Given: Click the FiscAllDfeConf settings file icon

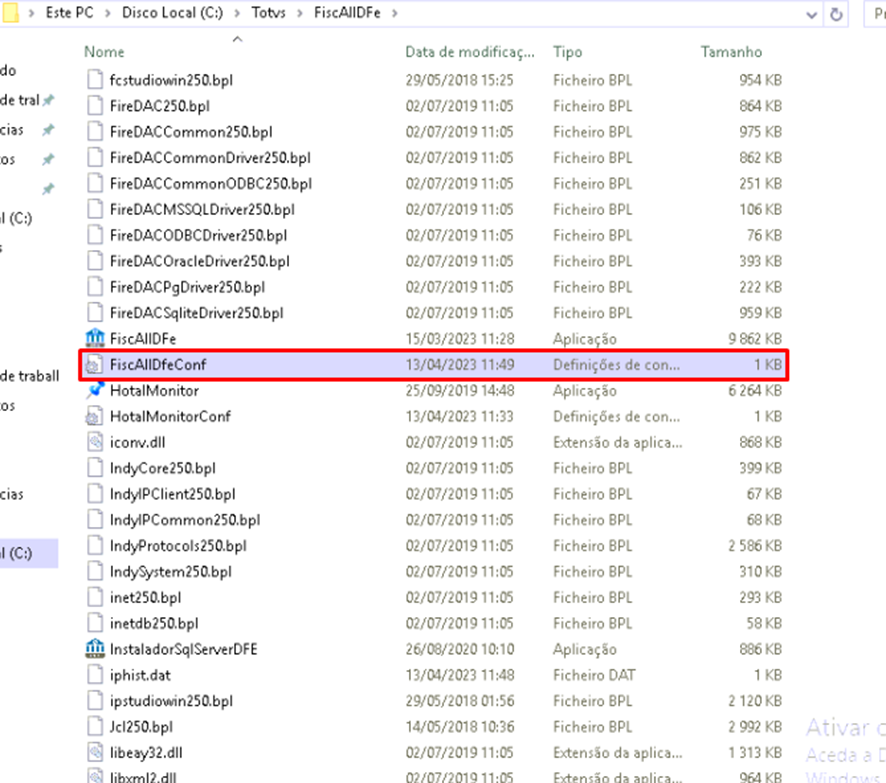Looking at the screenshot, I should 97,364.
